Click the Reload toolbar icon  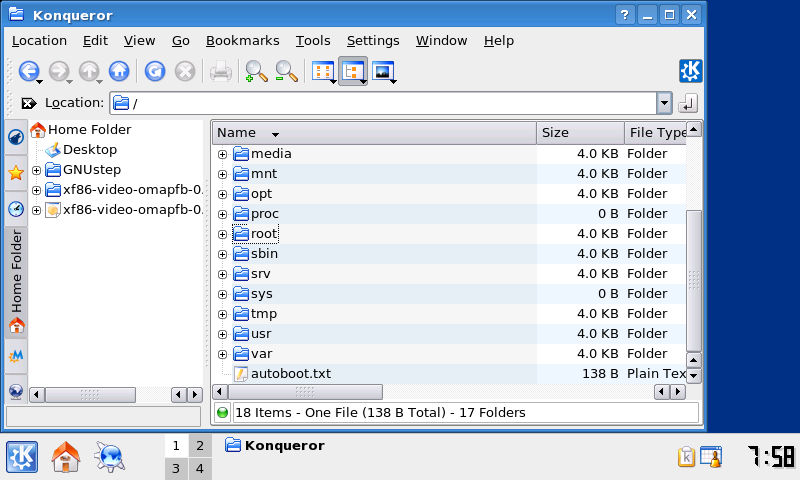[x=154, y=71]
